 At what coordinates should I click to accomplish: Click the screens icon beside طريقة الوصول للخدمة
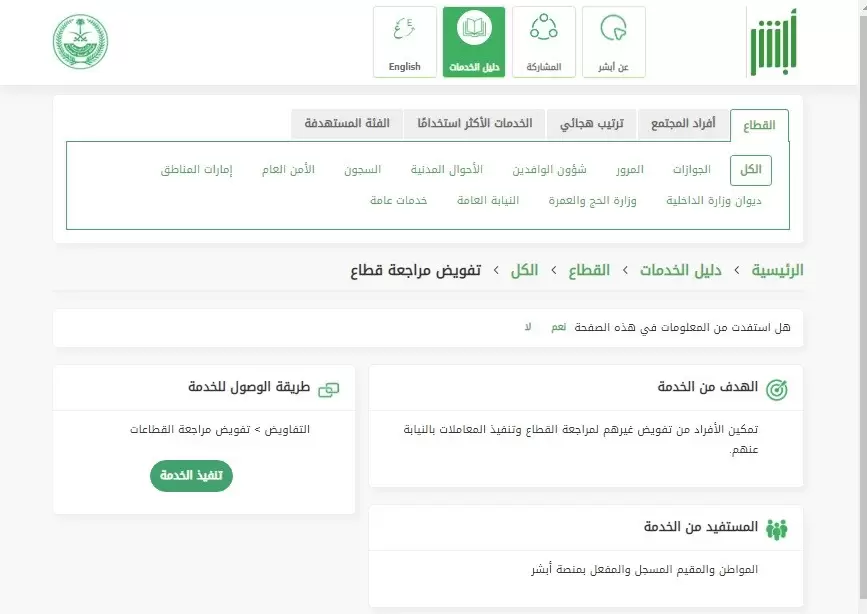click(x=328, y=390)
